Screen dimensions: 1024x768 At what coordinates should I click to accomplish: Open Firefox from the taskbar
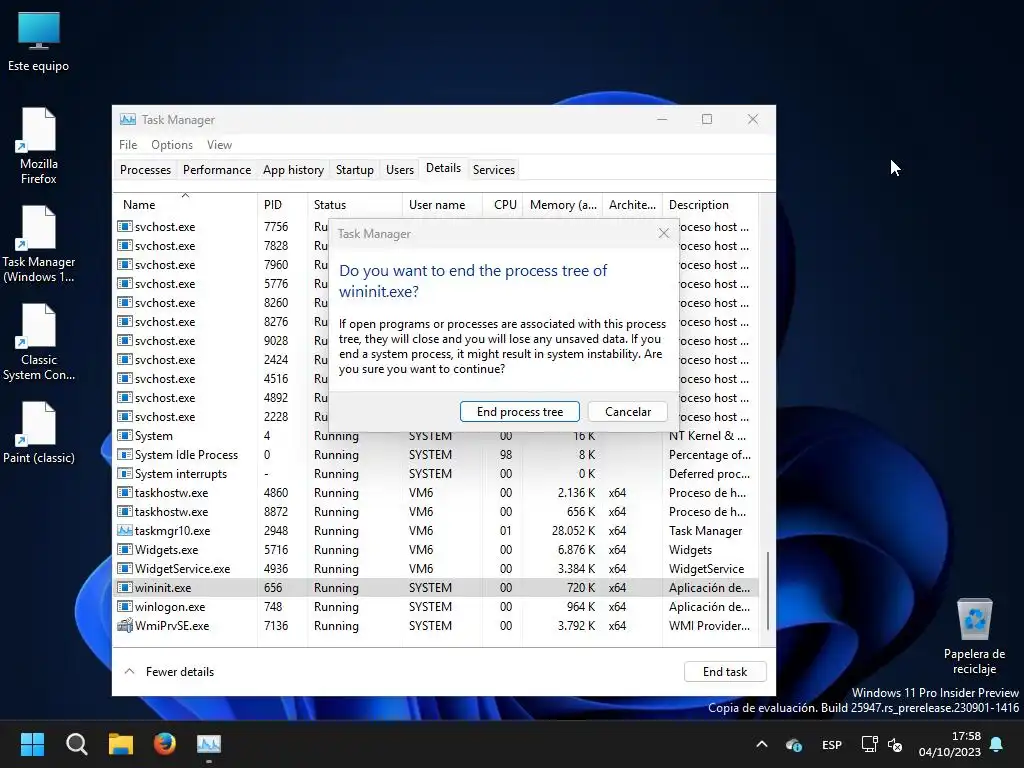point(165,744)
